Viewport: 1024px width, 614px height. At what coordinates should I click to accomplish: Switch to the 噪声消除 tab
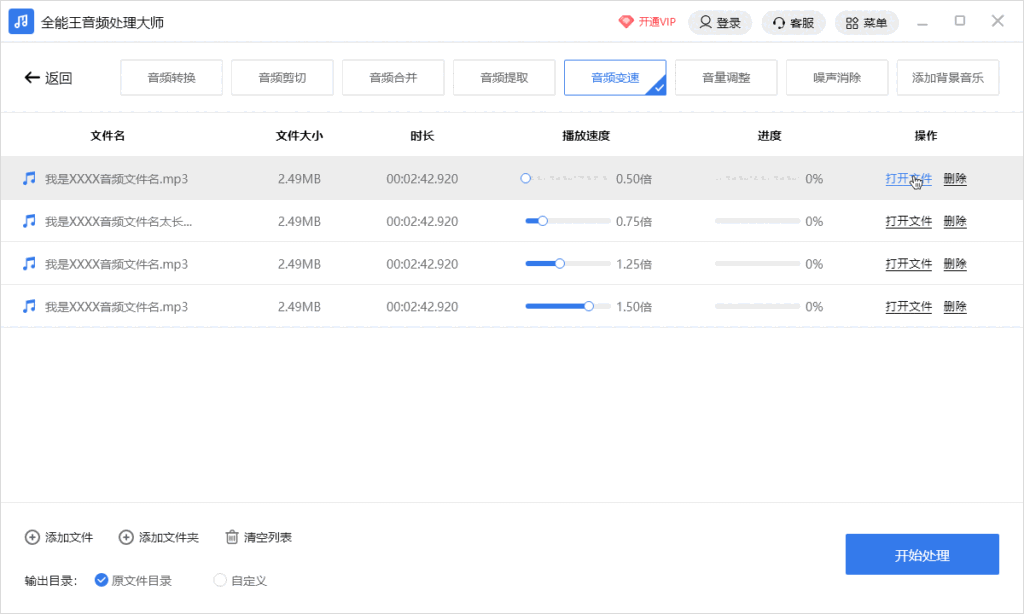pyautogui.click(x=836, y=77)
